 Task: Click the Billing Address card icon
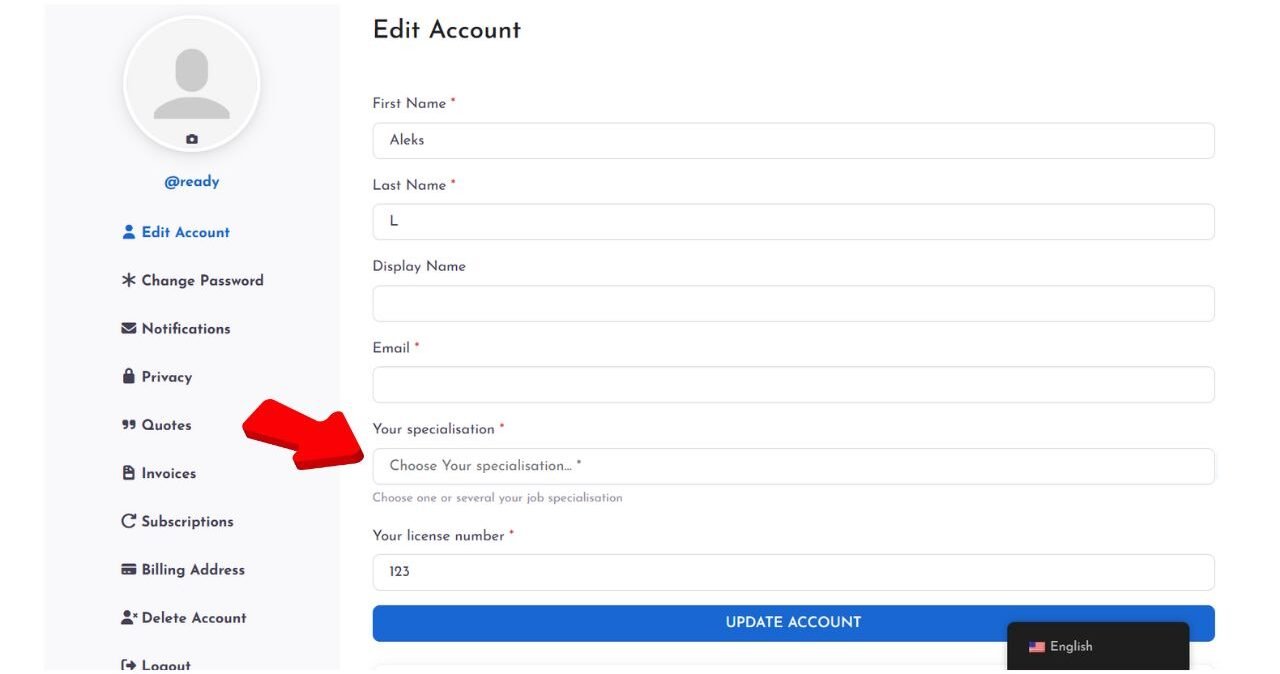[x=128, y=569]
